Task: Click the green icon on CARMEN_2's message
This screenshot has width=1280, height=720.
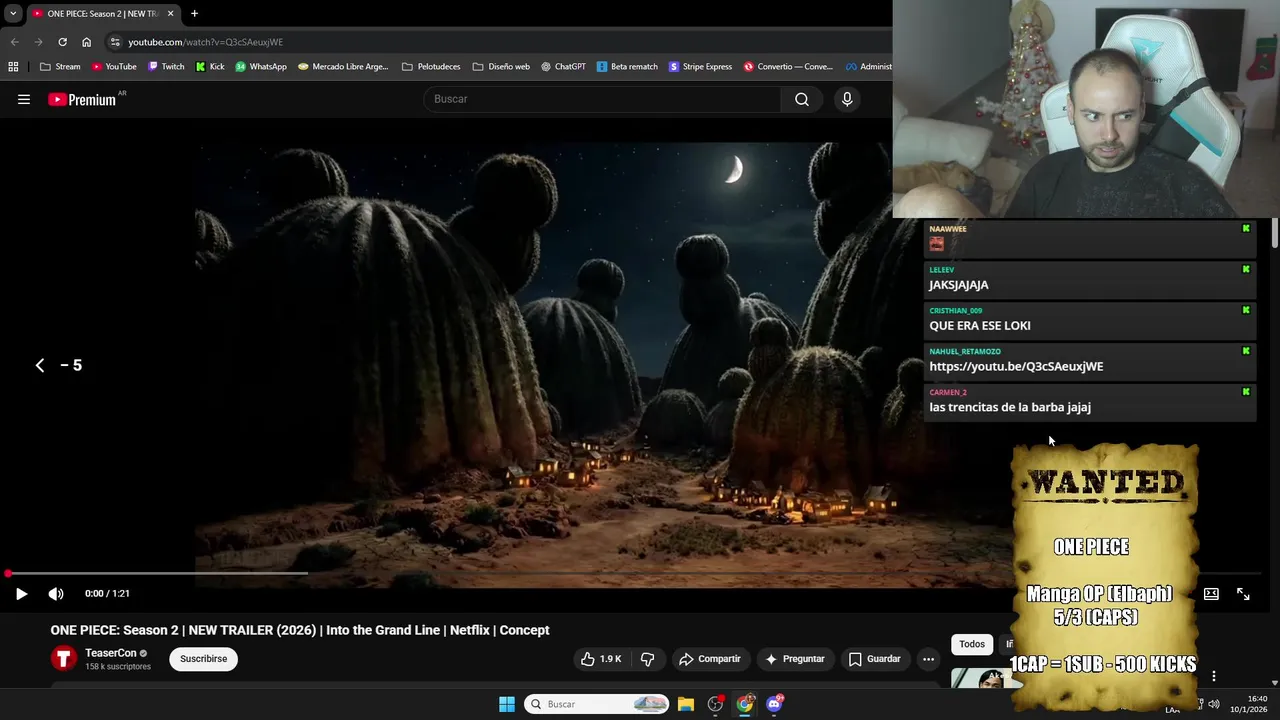Action: click(1246, 392)
